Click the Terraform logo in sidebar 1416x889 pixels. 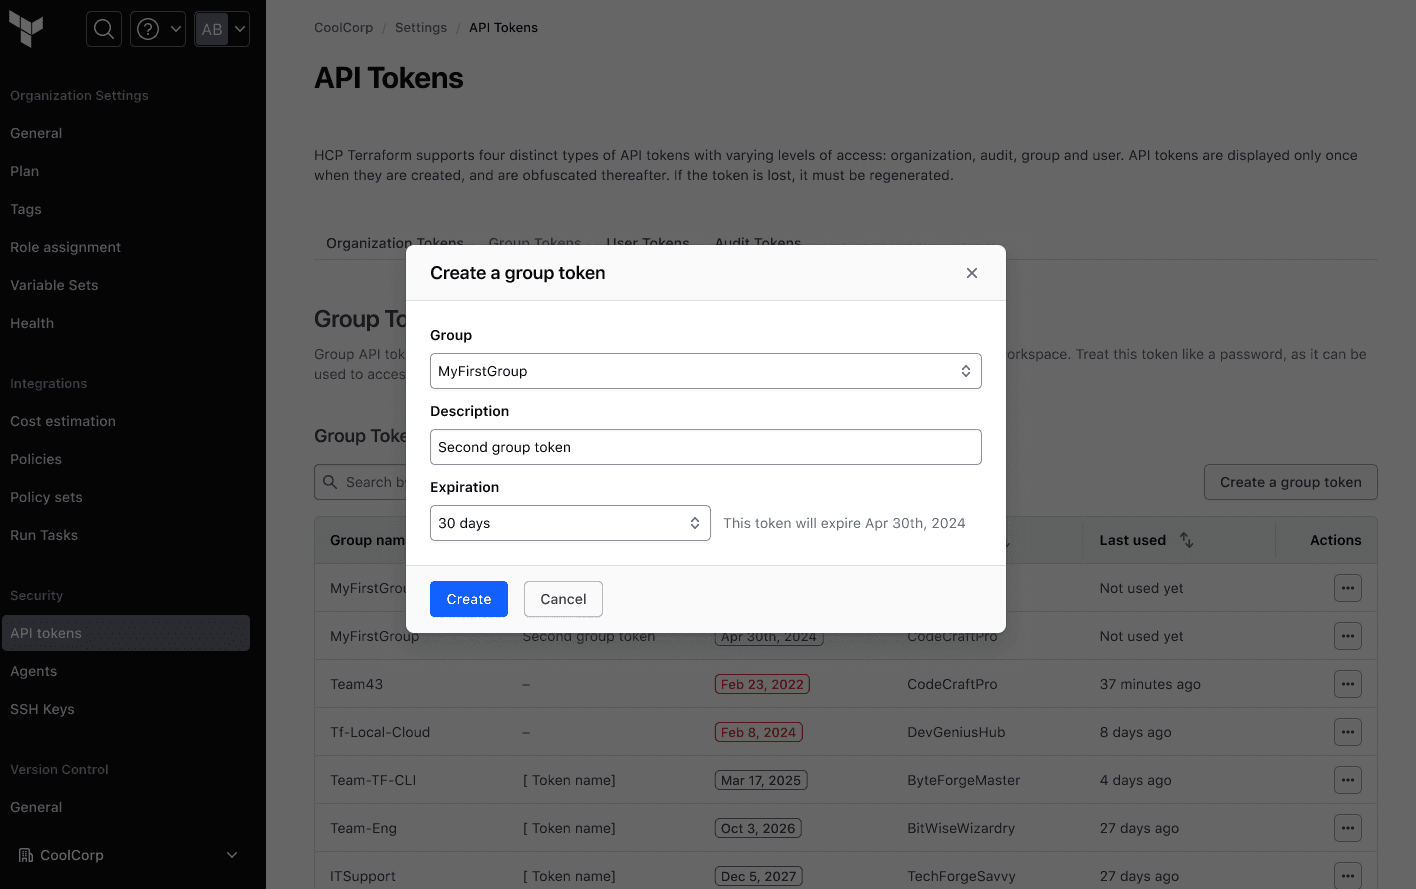click(26, 29)
